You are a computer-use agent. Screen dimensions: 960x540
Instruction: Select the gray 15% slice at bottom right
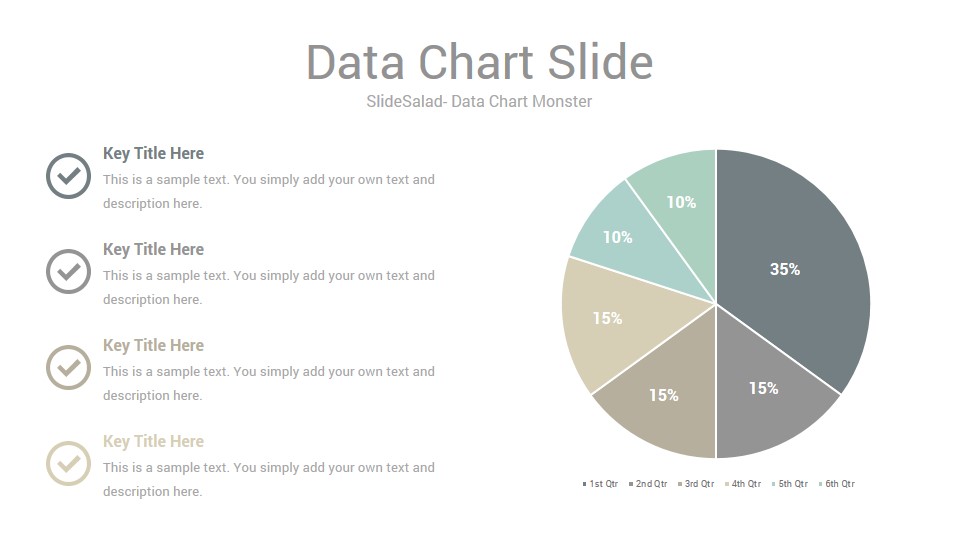coord(764,388)
